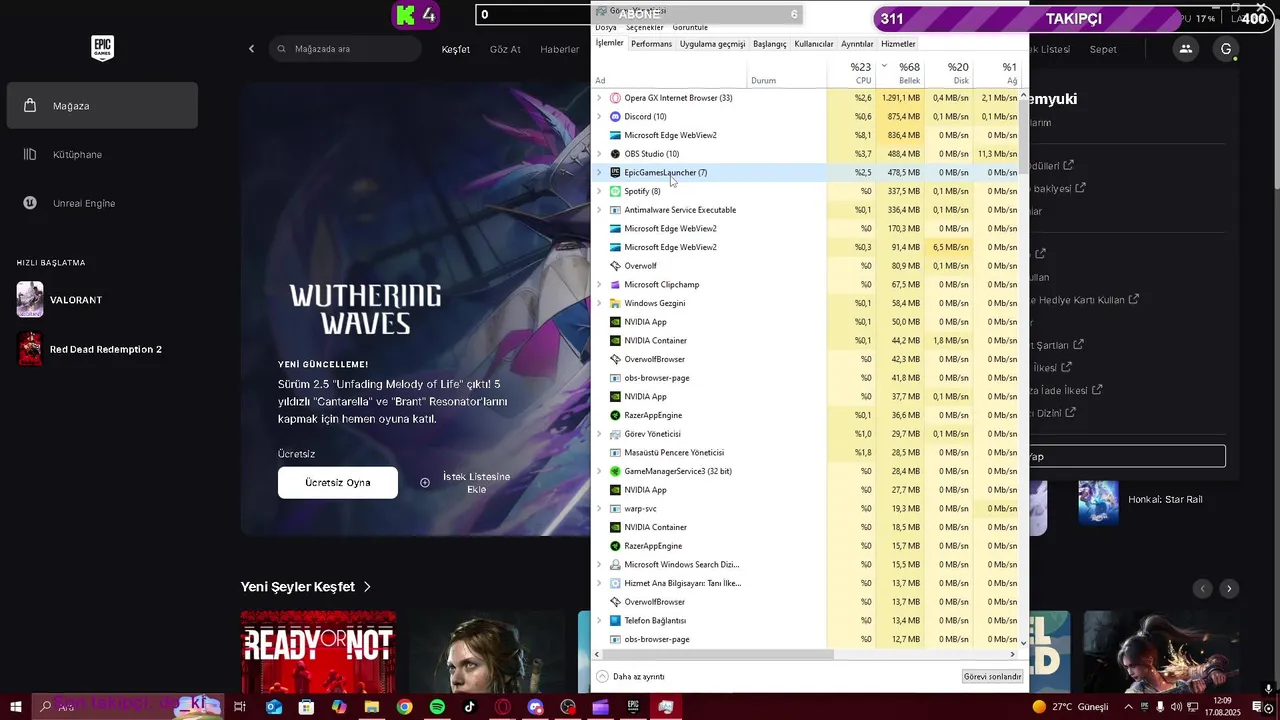This screenshot has height=720, width=1280.
Task: Open the Honkai: Star Rail entry
Action: point(1140,500)
